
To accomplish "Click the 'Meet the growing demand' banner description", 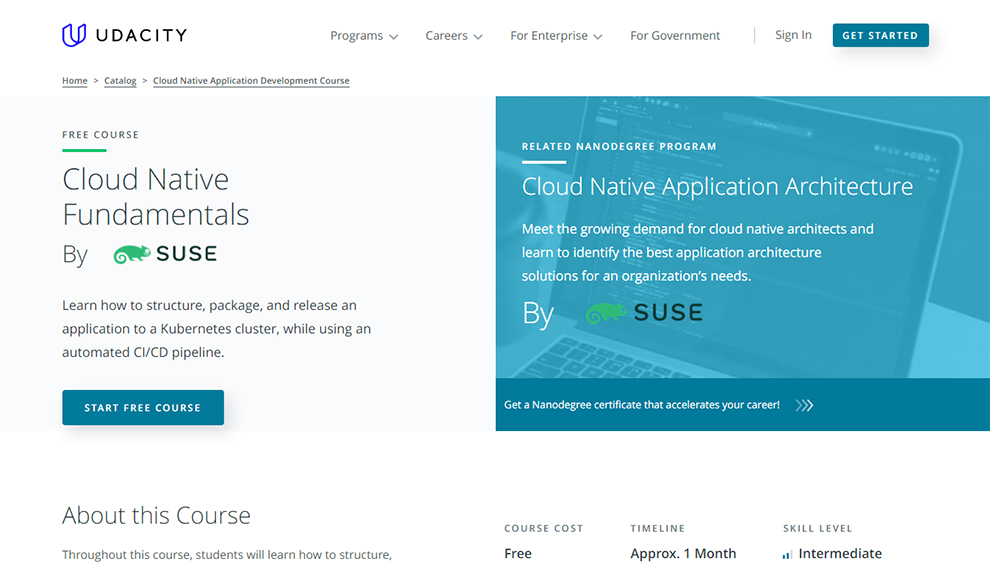I will pos(698,253).
